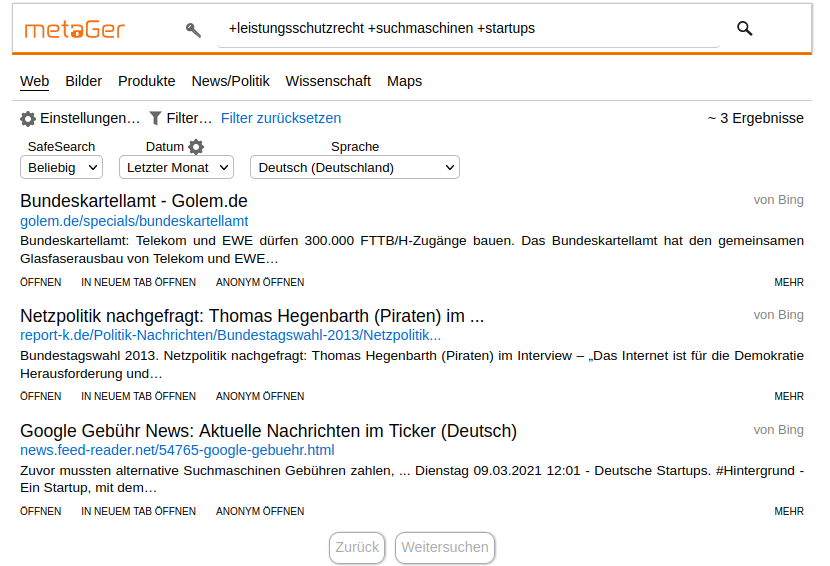Click von Bing beside the Netzpolitik result
Viewport: 830px width, 566px height.
coord(779,315)
